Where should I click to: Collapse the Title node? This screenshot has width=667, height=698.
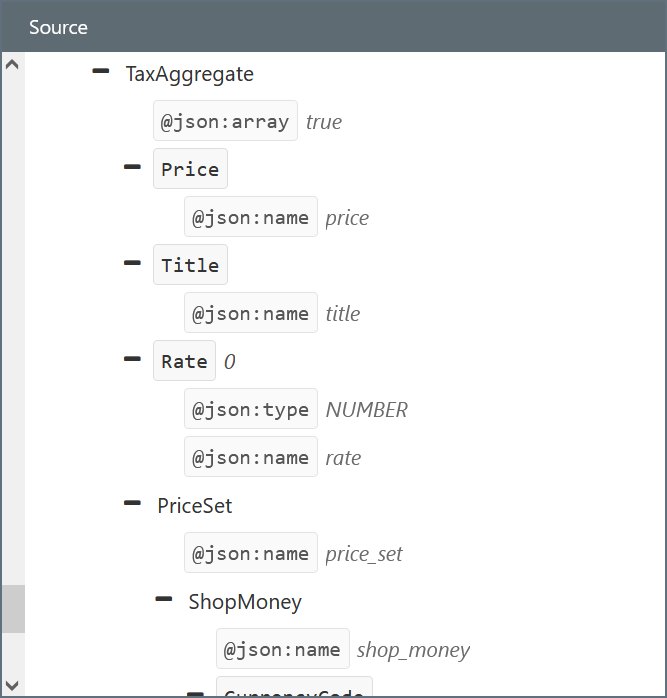pos(132,264)
